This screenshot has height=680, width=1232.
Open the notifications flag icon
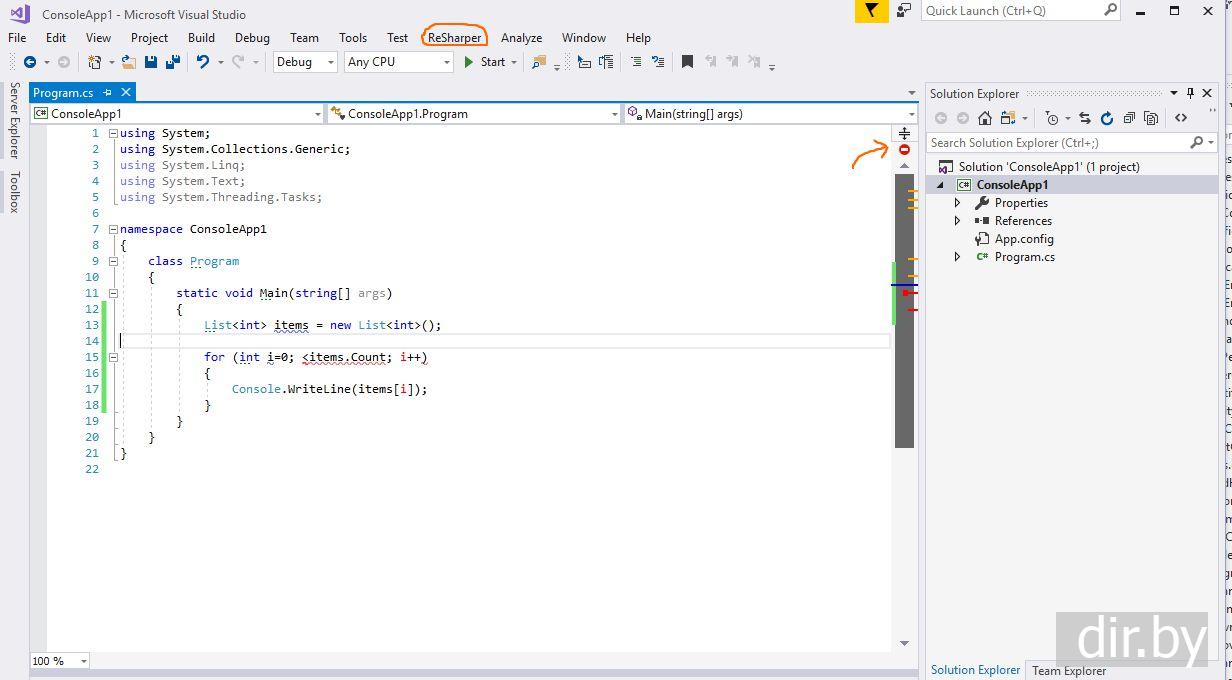click(871, 11)
